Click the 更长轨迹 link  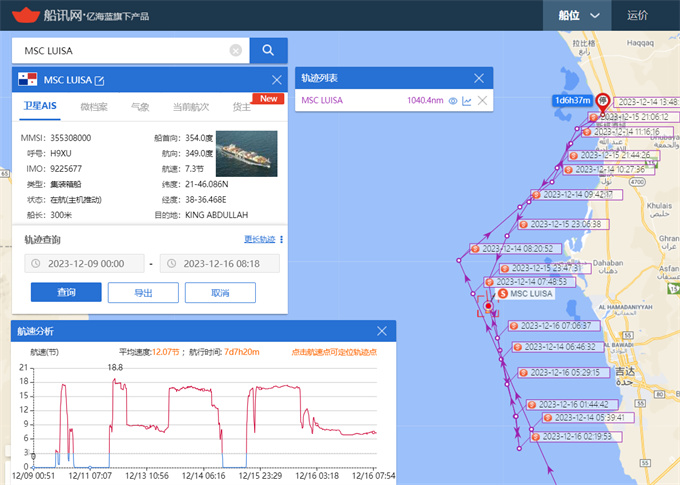point(259,239)
